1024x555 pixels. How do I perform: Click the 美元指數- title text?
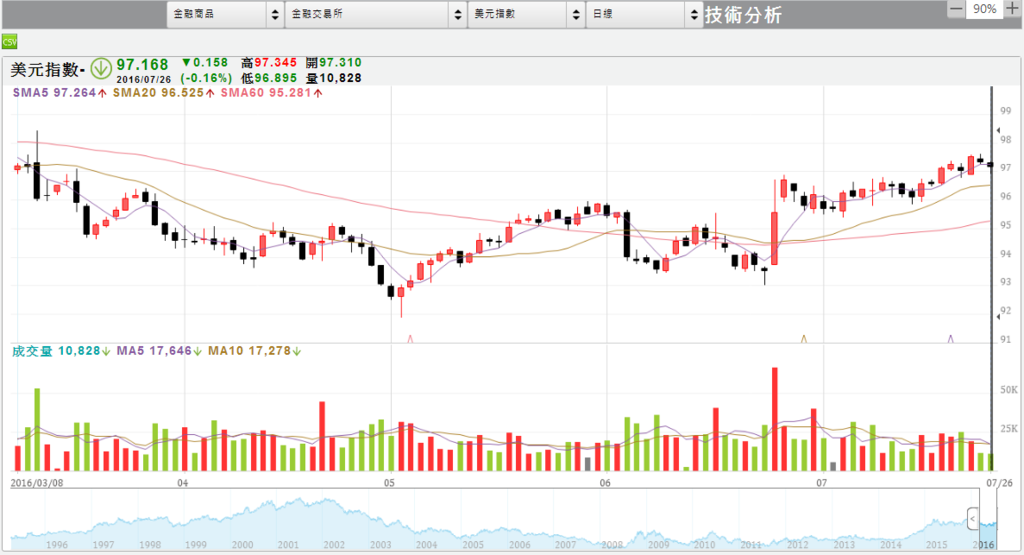[x=48, y=69]
